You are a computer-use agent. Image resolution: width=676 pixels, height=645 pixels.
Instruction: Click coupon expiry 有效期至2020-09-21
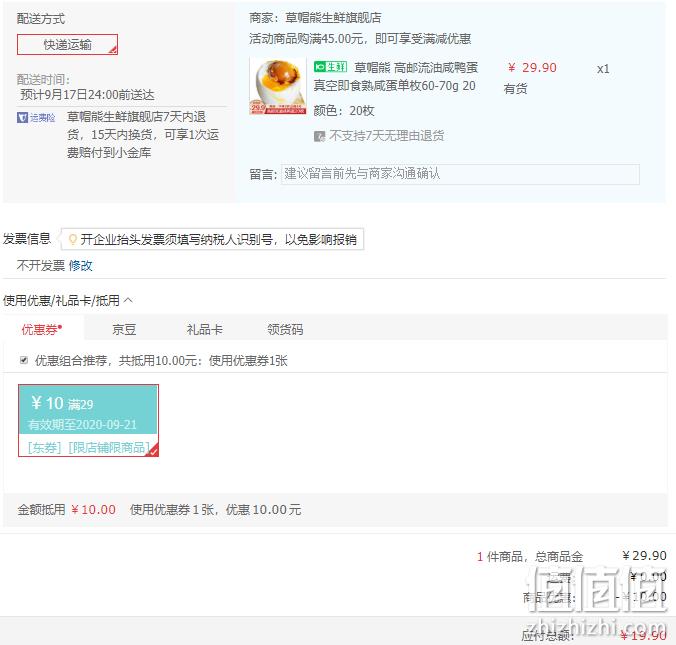[82, 425]
